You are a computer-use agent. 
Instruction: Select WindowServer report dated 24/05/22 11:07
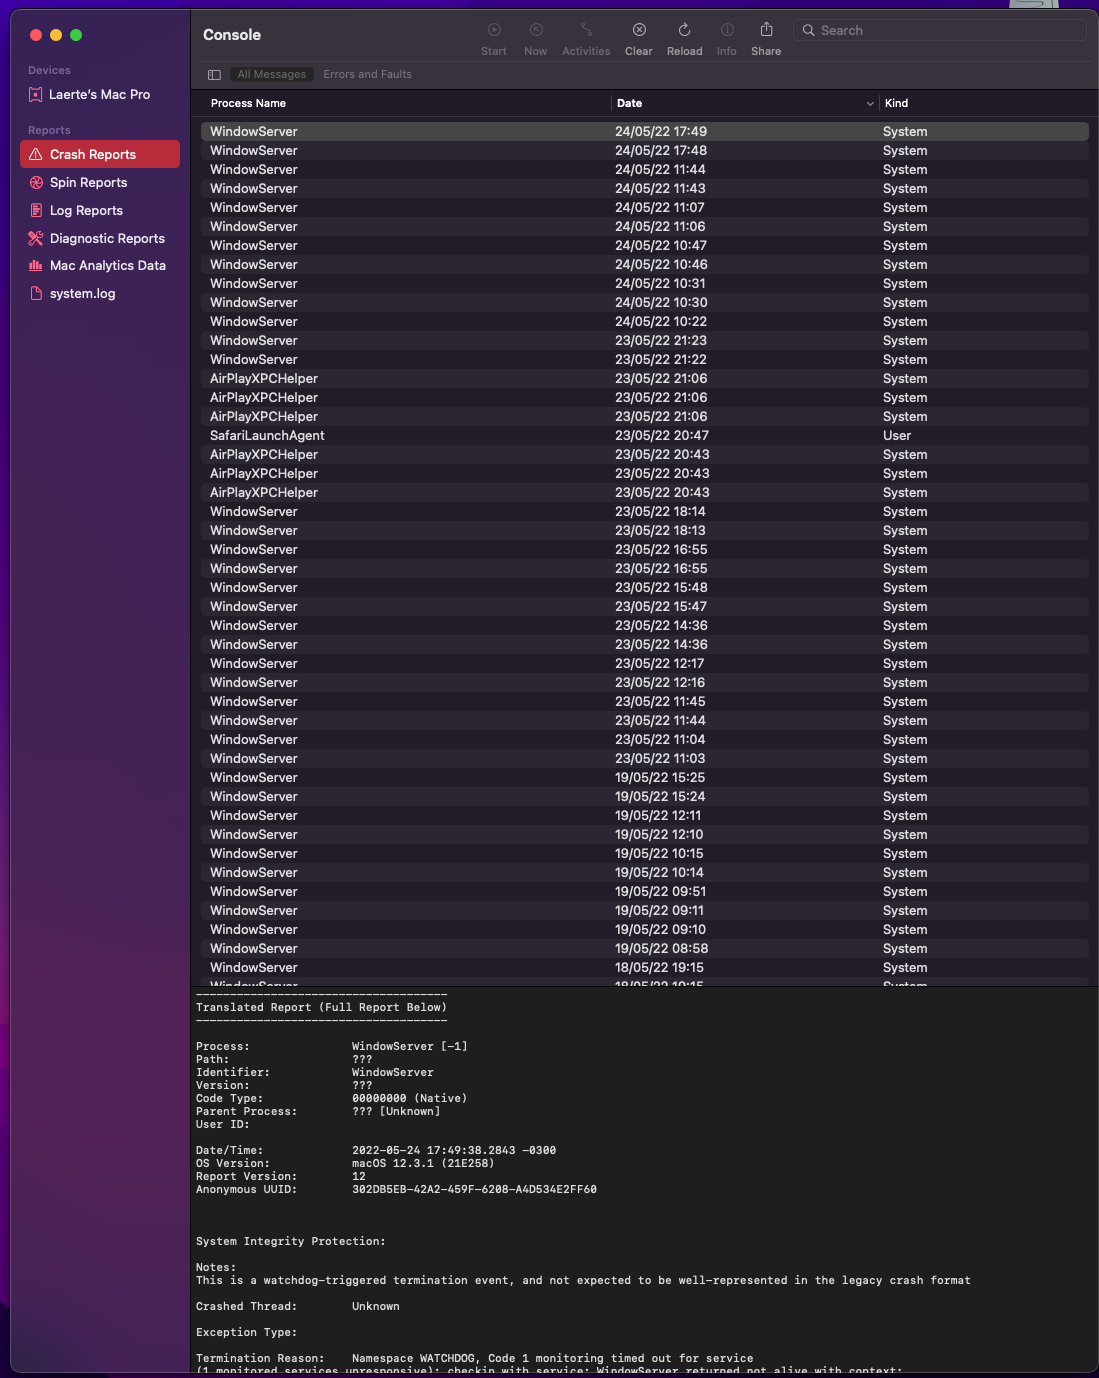(x=645, y=207)
